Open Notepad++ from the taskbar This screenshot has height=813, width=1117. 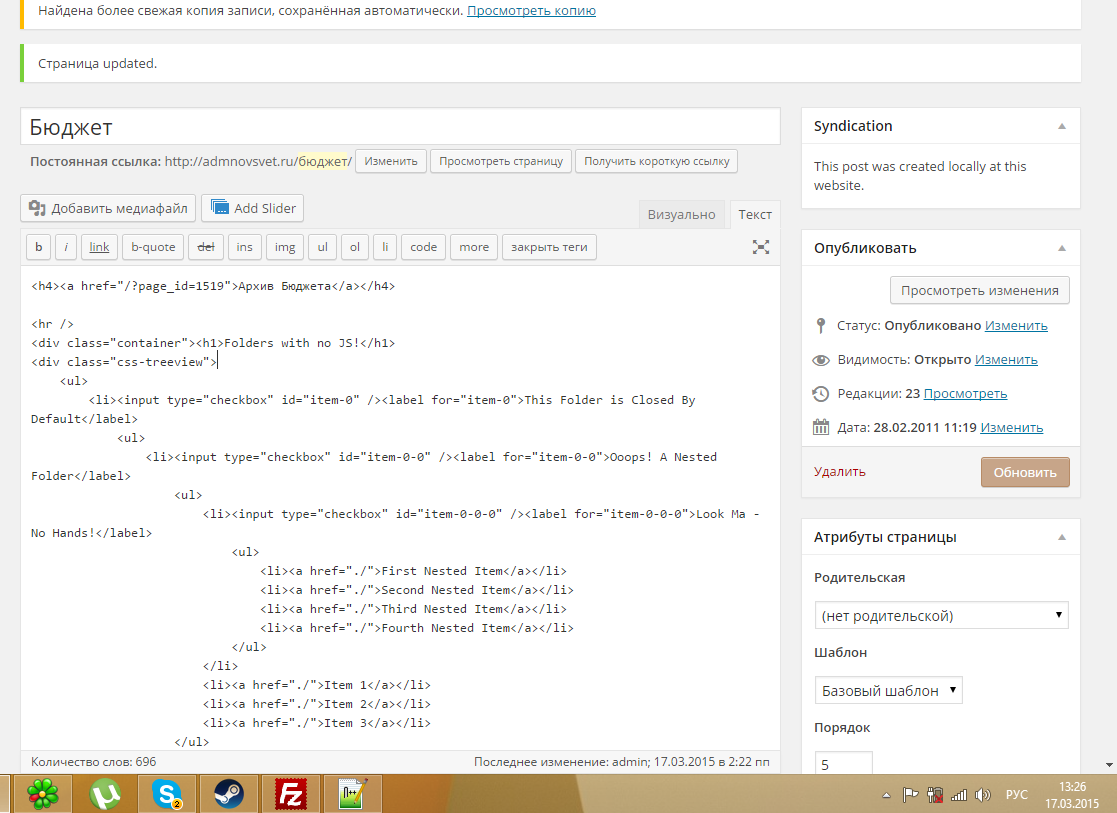(x=352, y=794)
